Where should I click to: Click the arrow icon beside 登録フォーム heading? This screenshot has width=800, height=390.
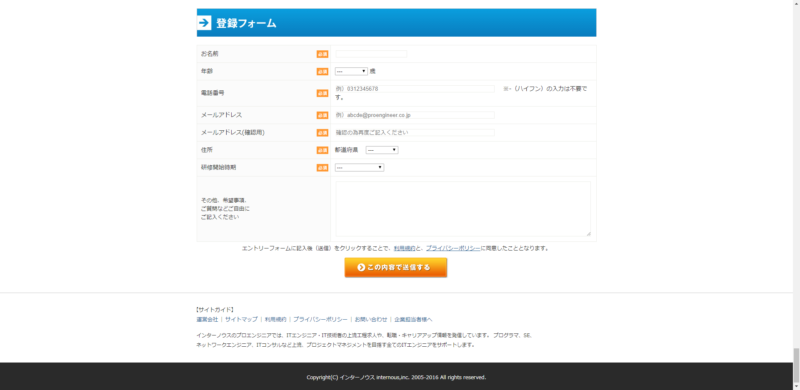pos(204,23)
